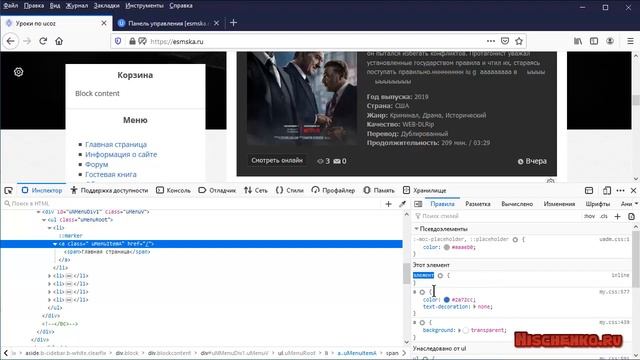Click the padlock site security icon
Viewport: 640px width, 360px height.
point(132,41)
